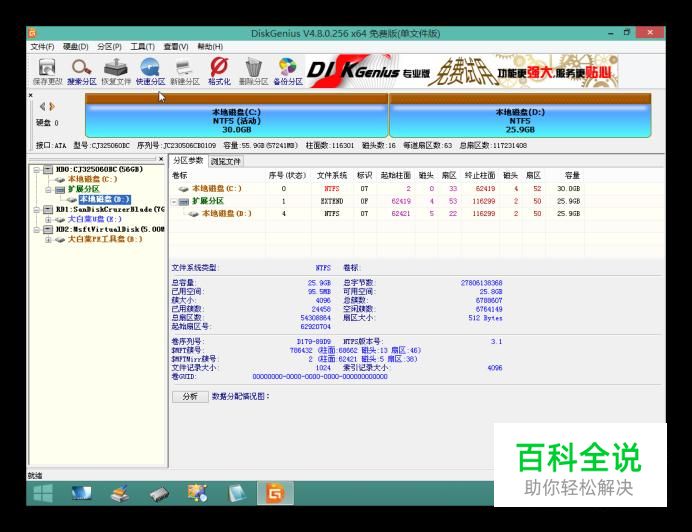Open the 文件(F) menu

tap(42, 47)
